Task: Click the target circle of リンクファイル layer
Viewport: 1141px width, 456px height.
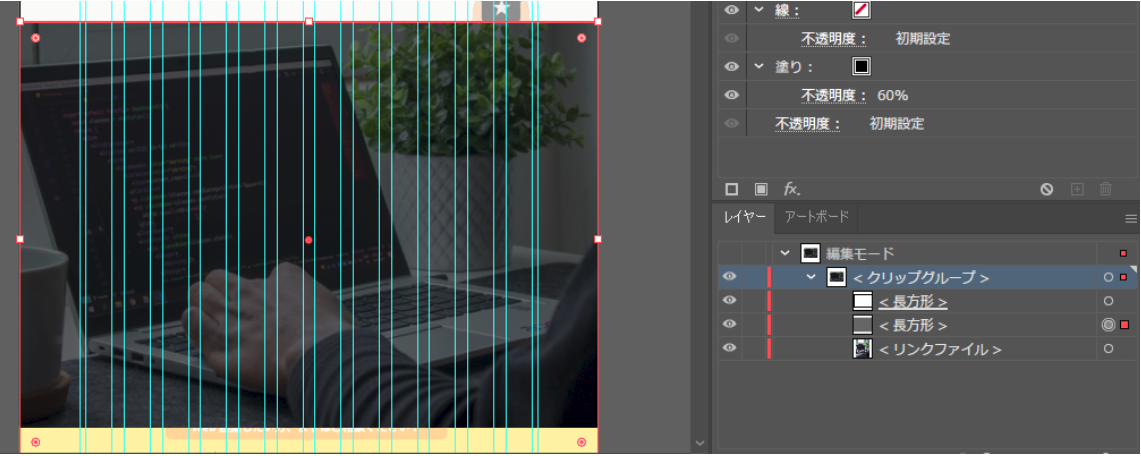Action: [x=1108, y=349]
